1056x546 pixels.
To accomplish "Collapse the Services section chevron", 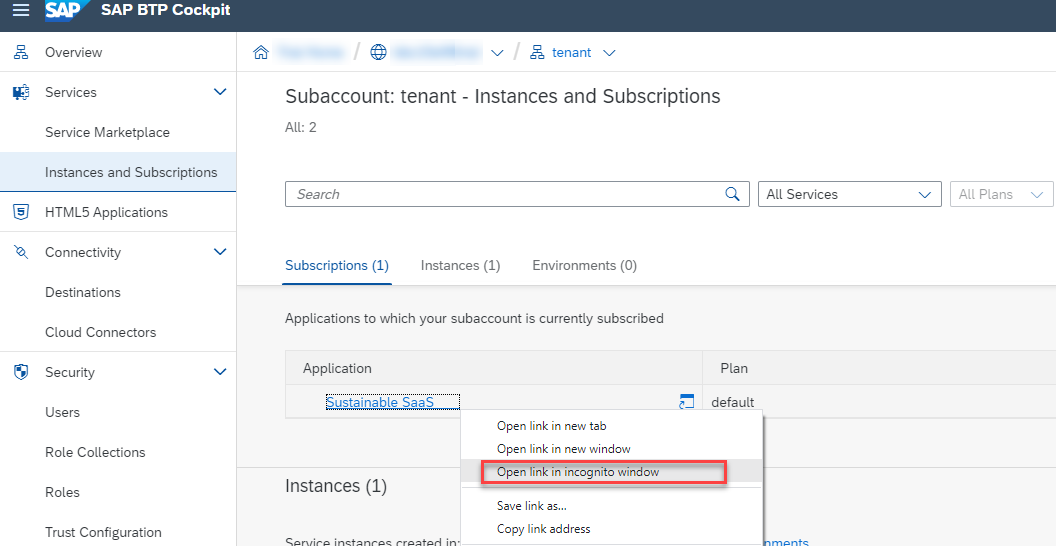I will point(220,92).
